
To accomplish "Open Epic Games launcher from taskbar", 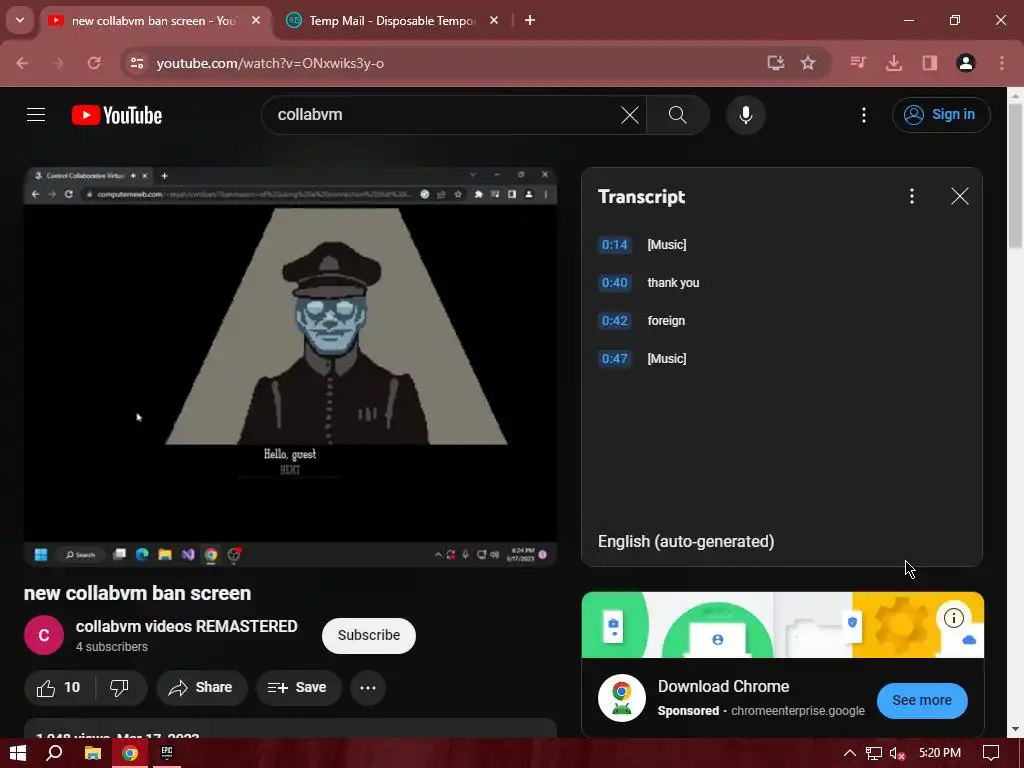I will coord(167,753).
